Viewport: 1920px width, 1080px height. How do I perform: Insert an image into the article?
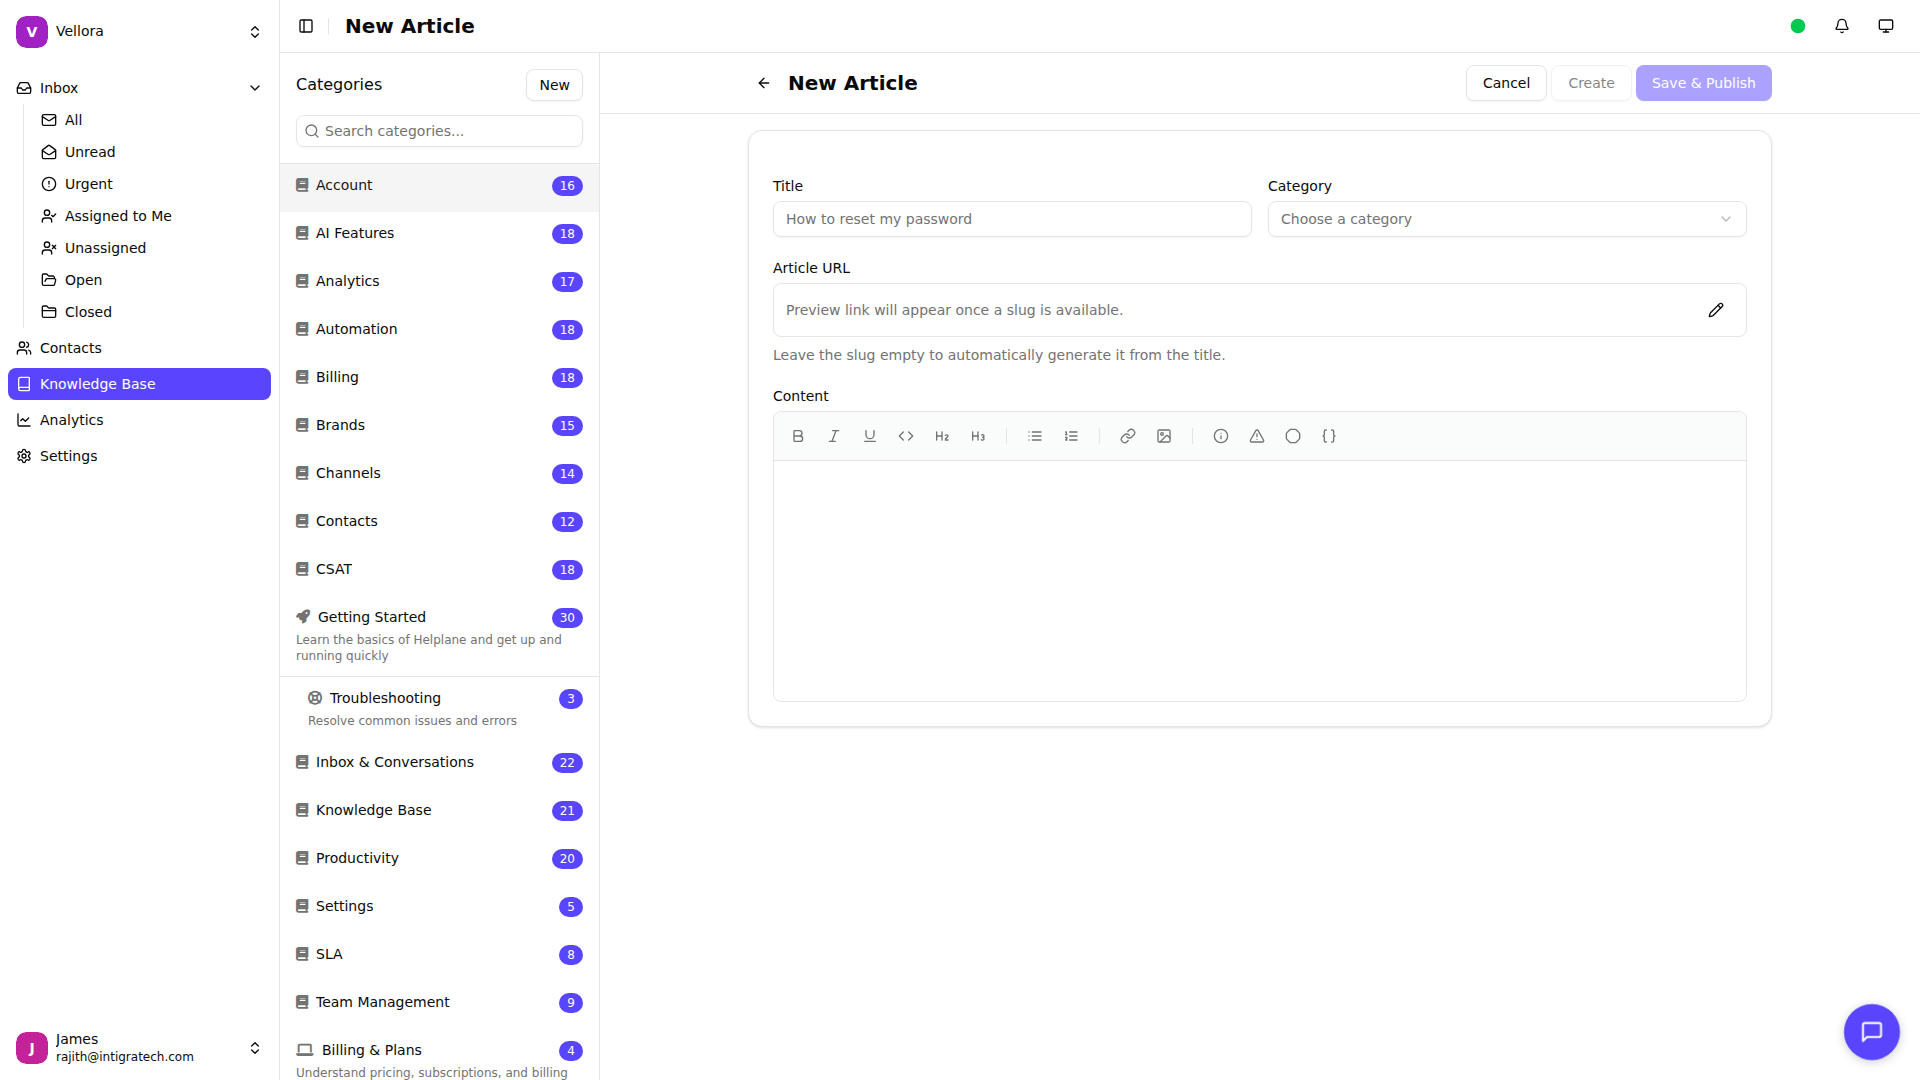[1164, 436]
